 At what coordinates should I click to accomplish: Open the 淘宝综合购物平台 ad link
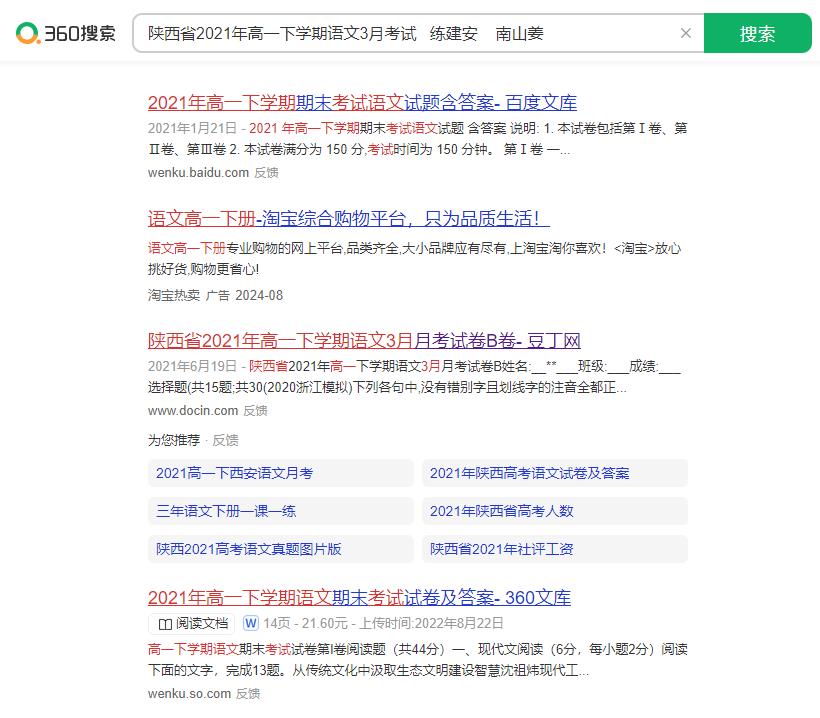coord(349,219)
